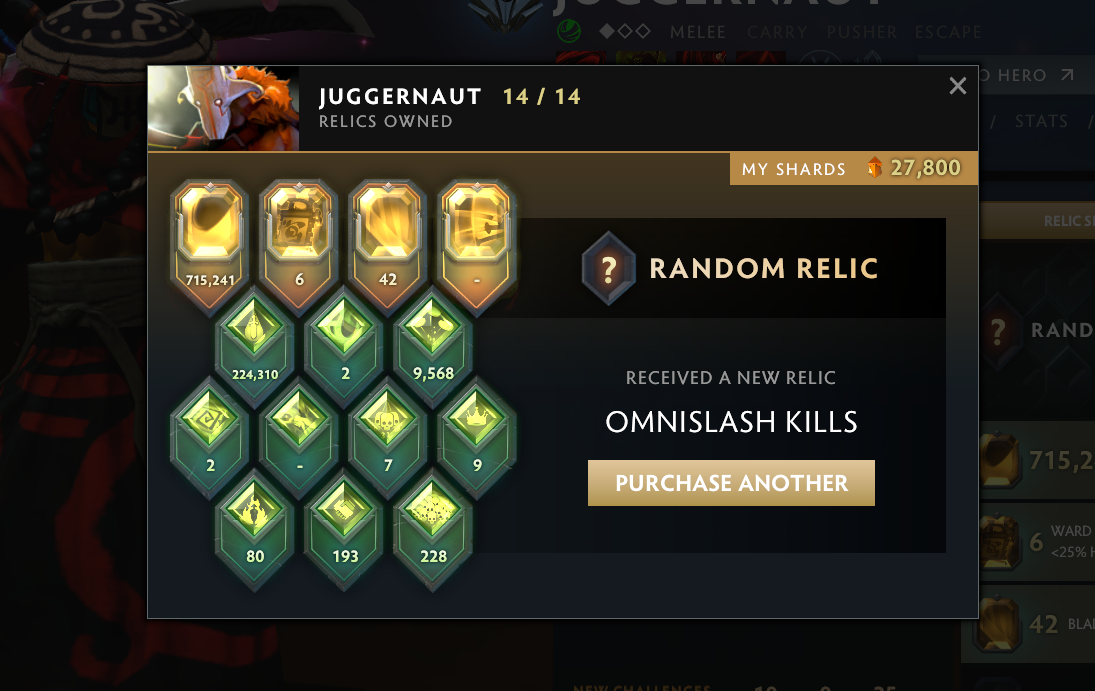
Task: Close the relics dialog with X
Action: 957,85
